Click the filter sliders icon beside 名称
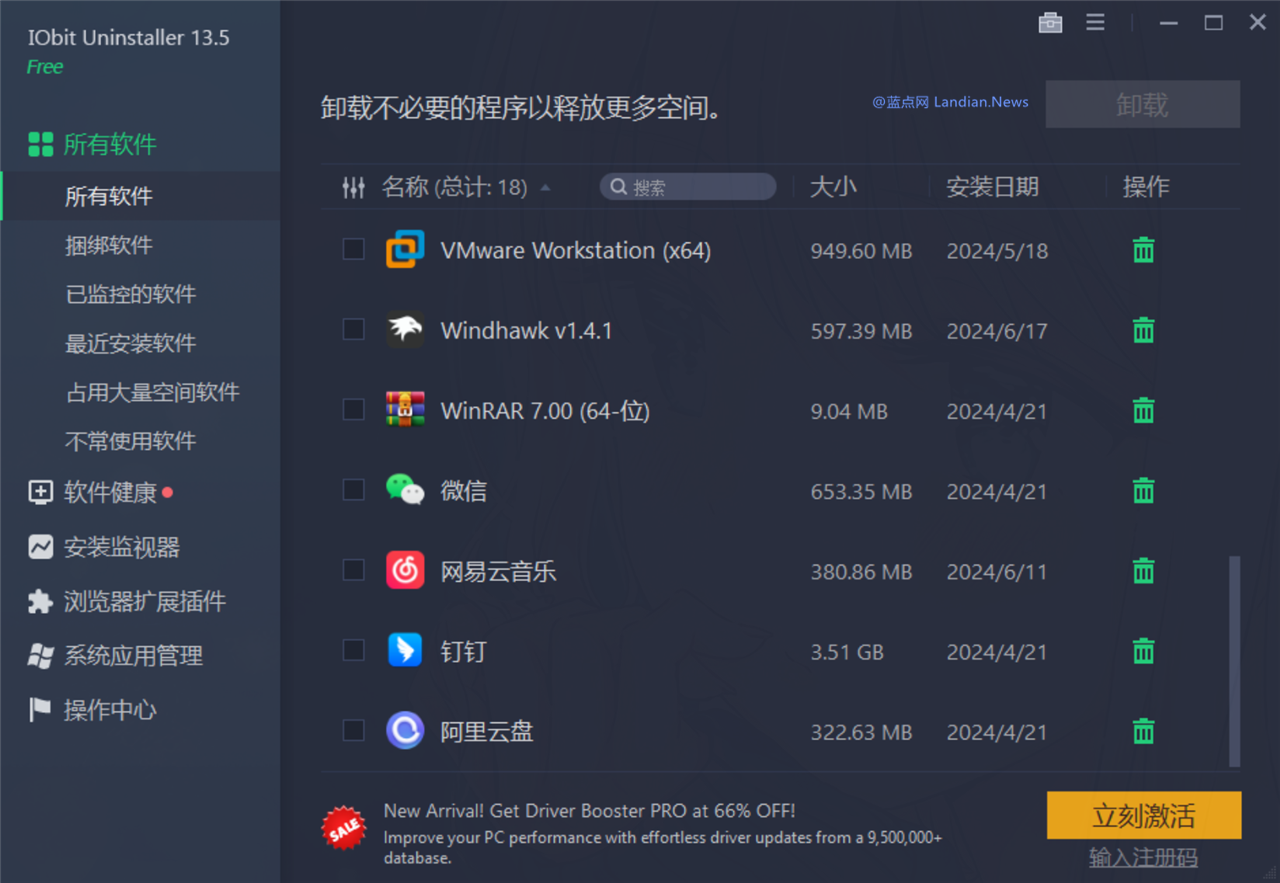The height and width of the screenshot is (883, 1280). click(353, 187)
